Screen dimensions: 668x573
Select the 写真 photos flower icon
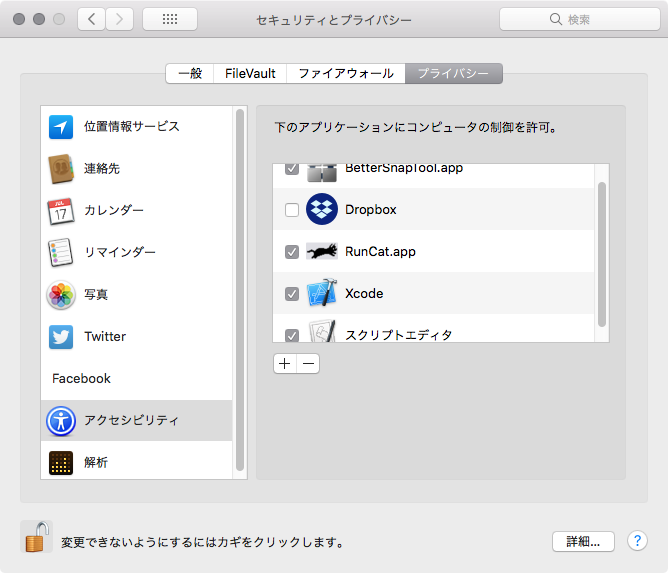[61, 295]
